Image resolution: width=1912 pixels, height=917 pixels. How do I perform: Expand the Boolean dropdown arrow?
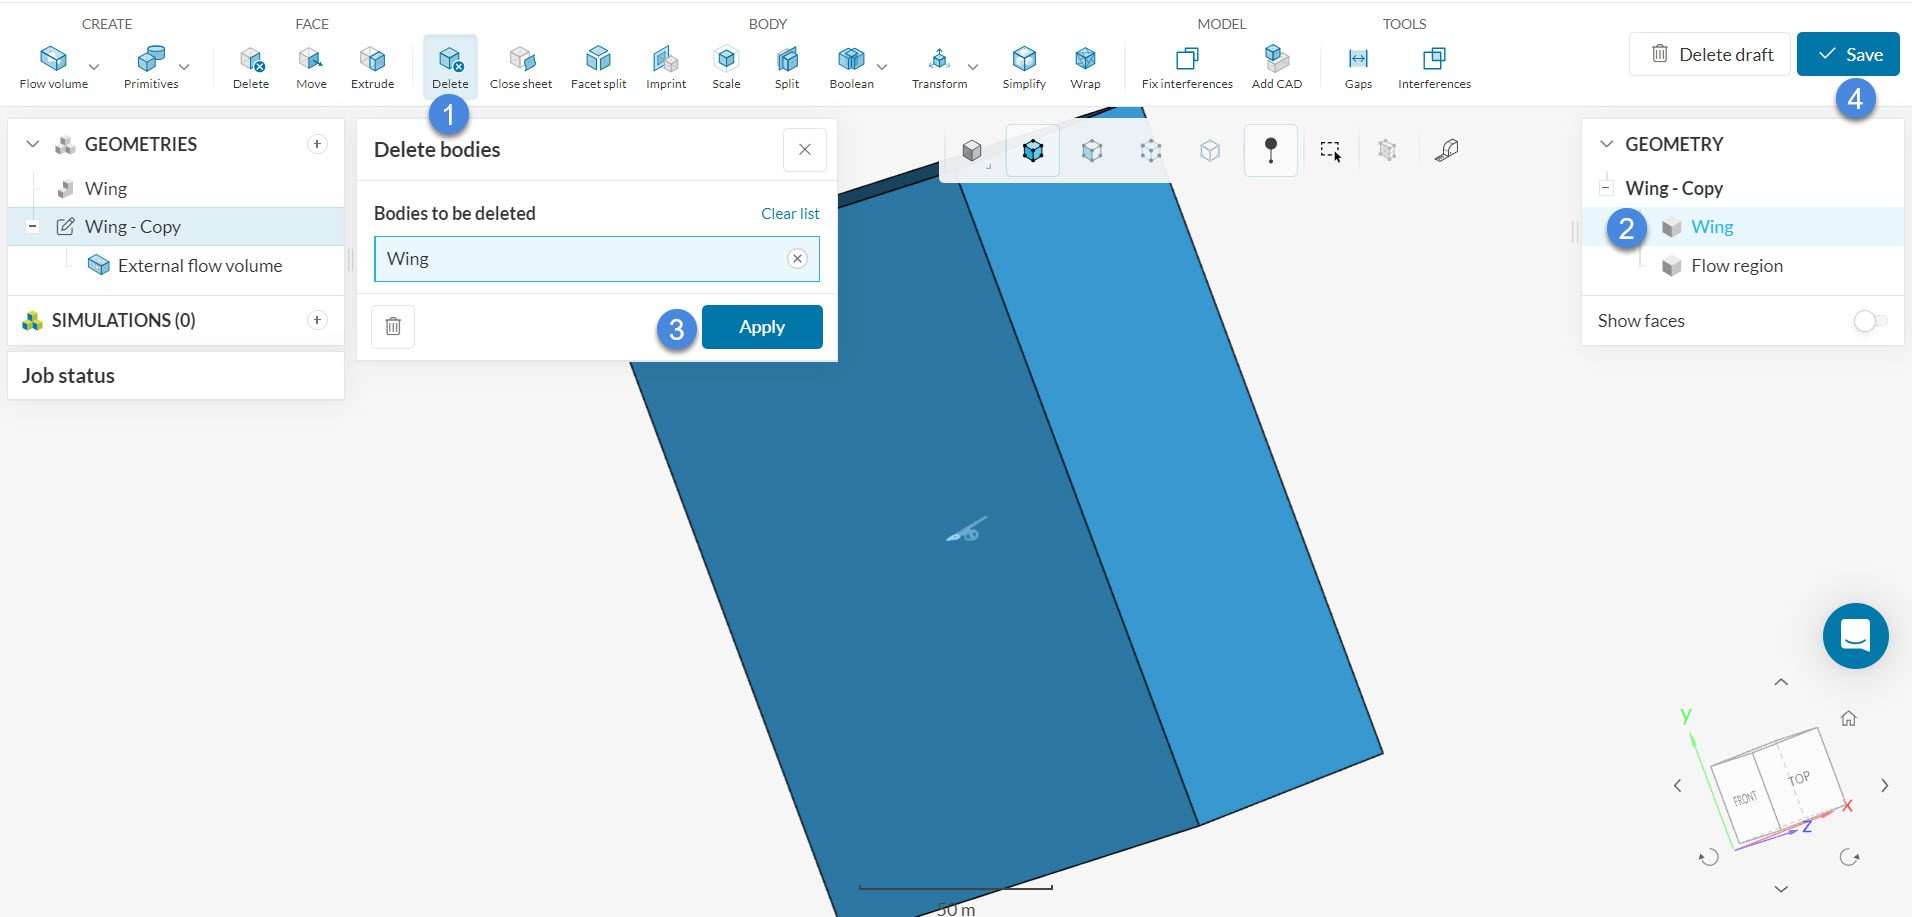pyautogui.click(x=882, y=68)
